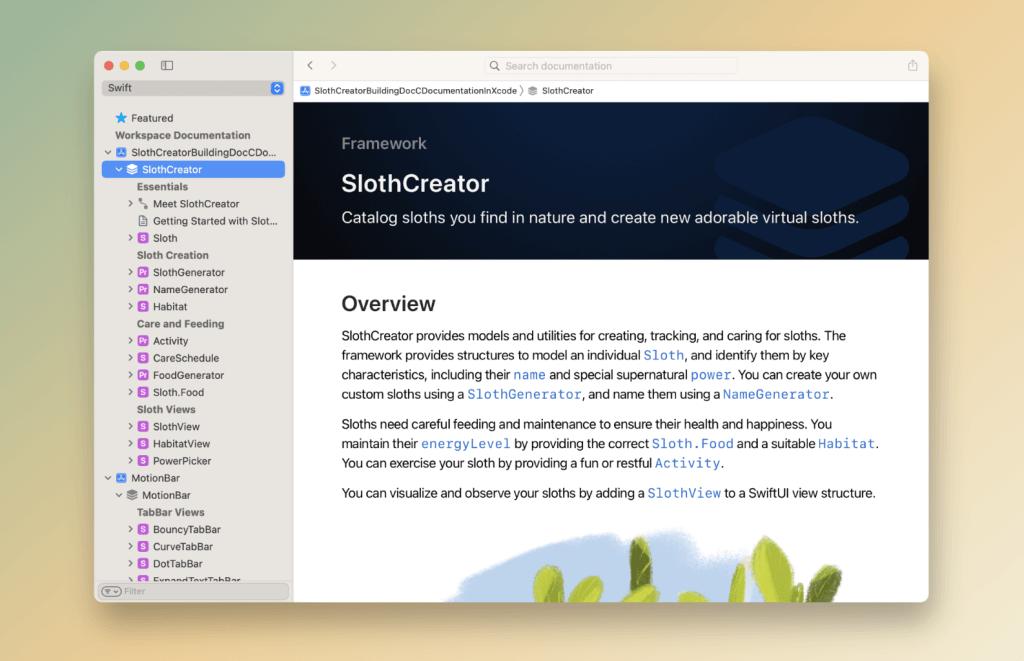Click SlothCreatorBuildingDocCDocumentationInXcode breadcrumb
Viewport: 1024px width, 661px height.
click(415, 91)
